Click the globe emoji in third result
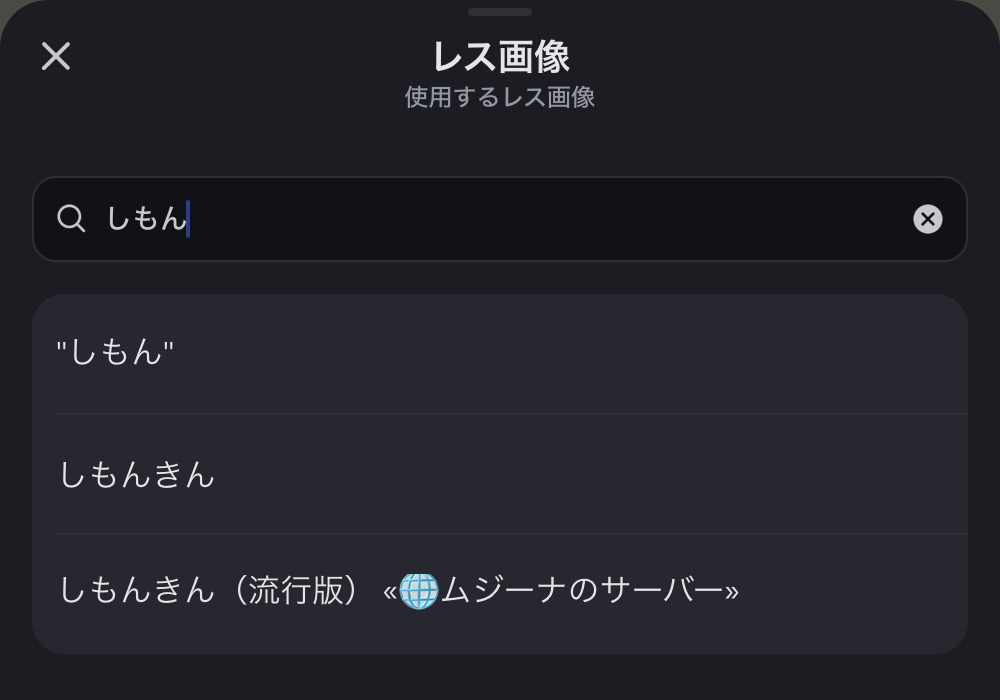The width and height of the screenshot is (1000, 700). pos(419,591)
